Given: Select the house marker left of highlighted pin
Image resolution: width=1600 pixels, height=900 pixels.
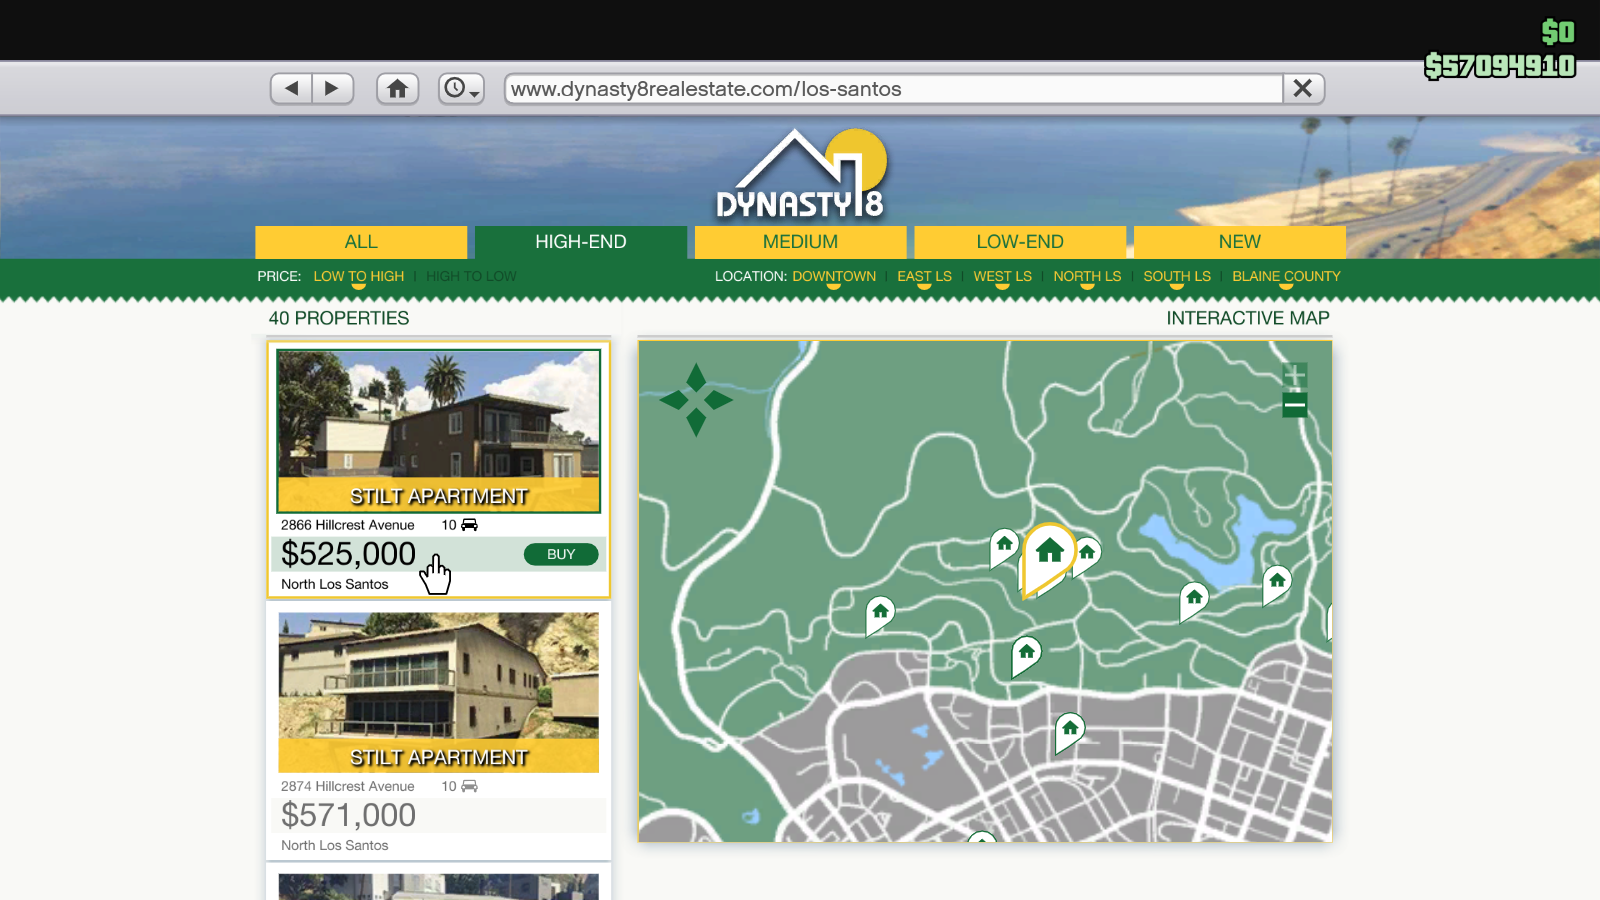Looking at the screenshot, I should tap(1004, 546).
